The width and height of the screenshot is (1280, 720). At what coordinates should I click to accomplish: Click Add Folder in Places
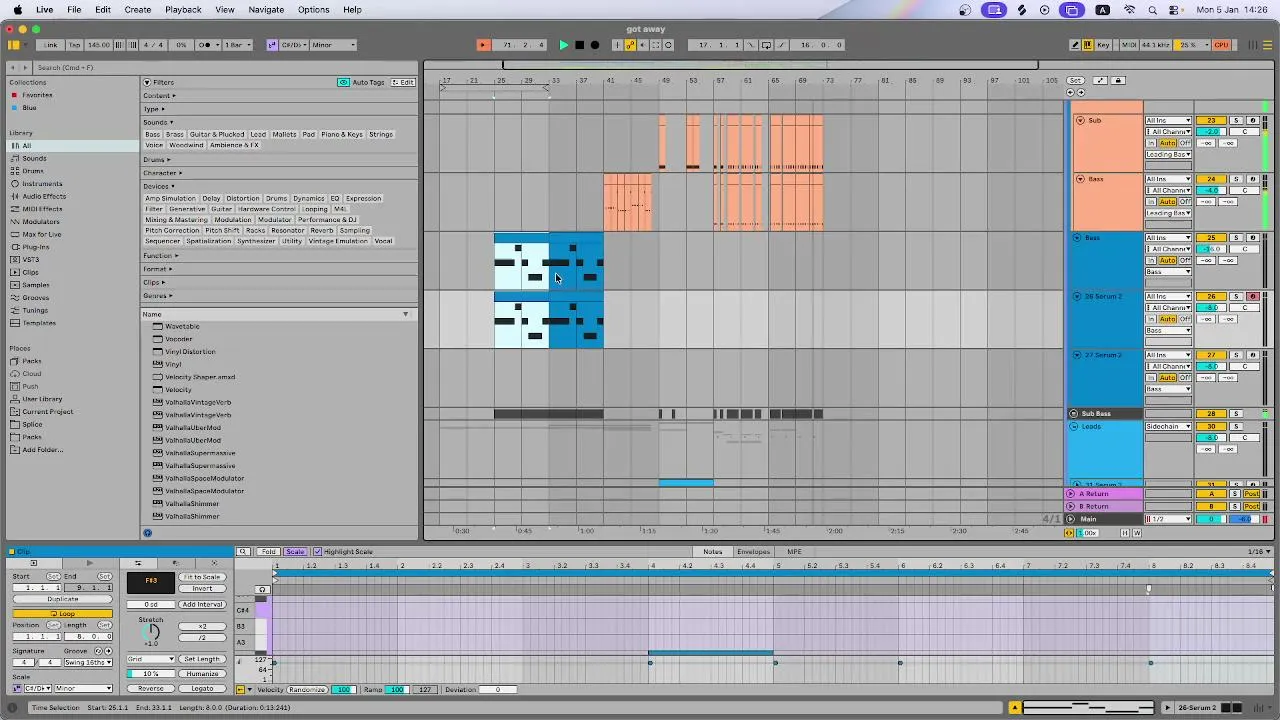42,449
